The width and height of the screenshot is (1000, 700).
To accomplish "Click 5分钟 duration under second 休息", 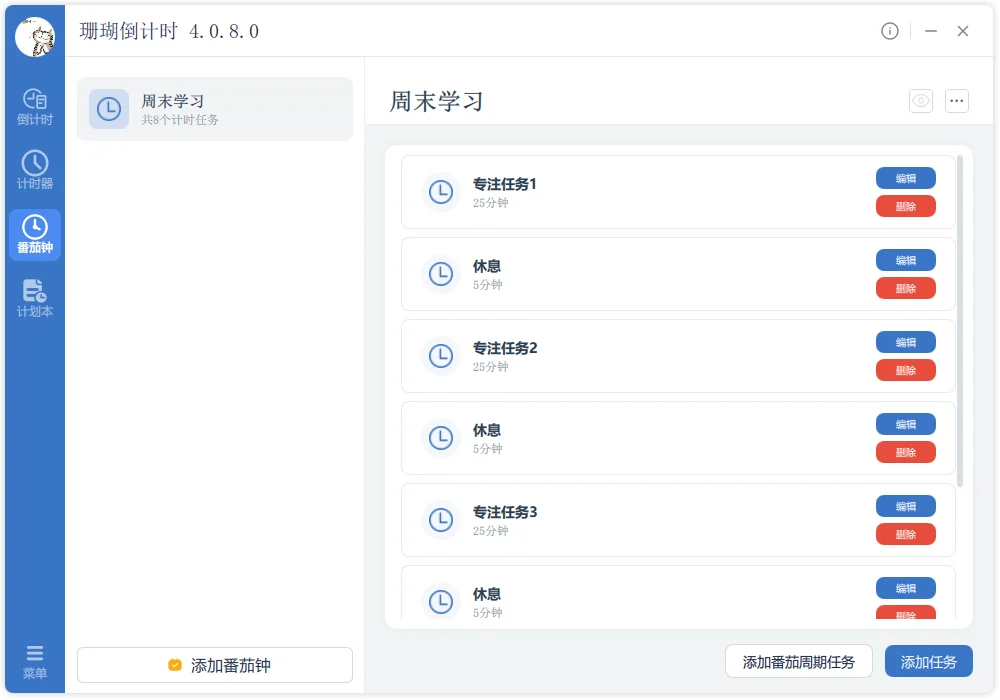I will [x=487, y=449].
